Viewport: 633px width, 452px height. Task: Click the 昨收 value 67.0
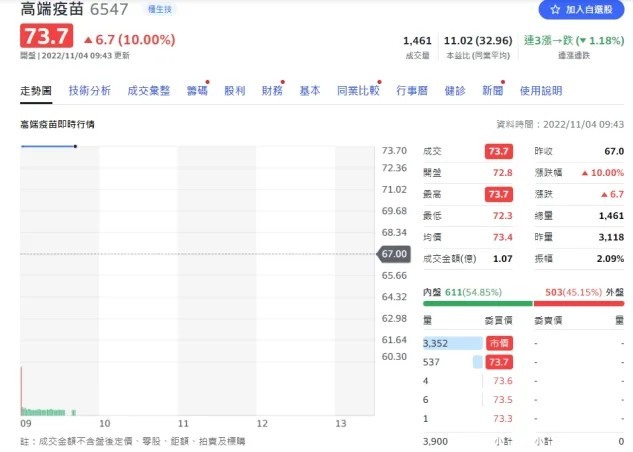tap(614, 151)
